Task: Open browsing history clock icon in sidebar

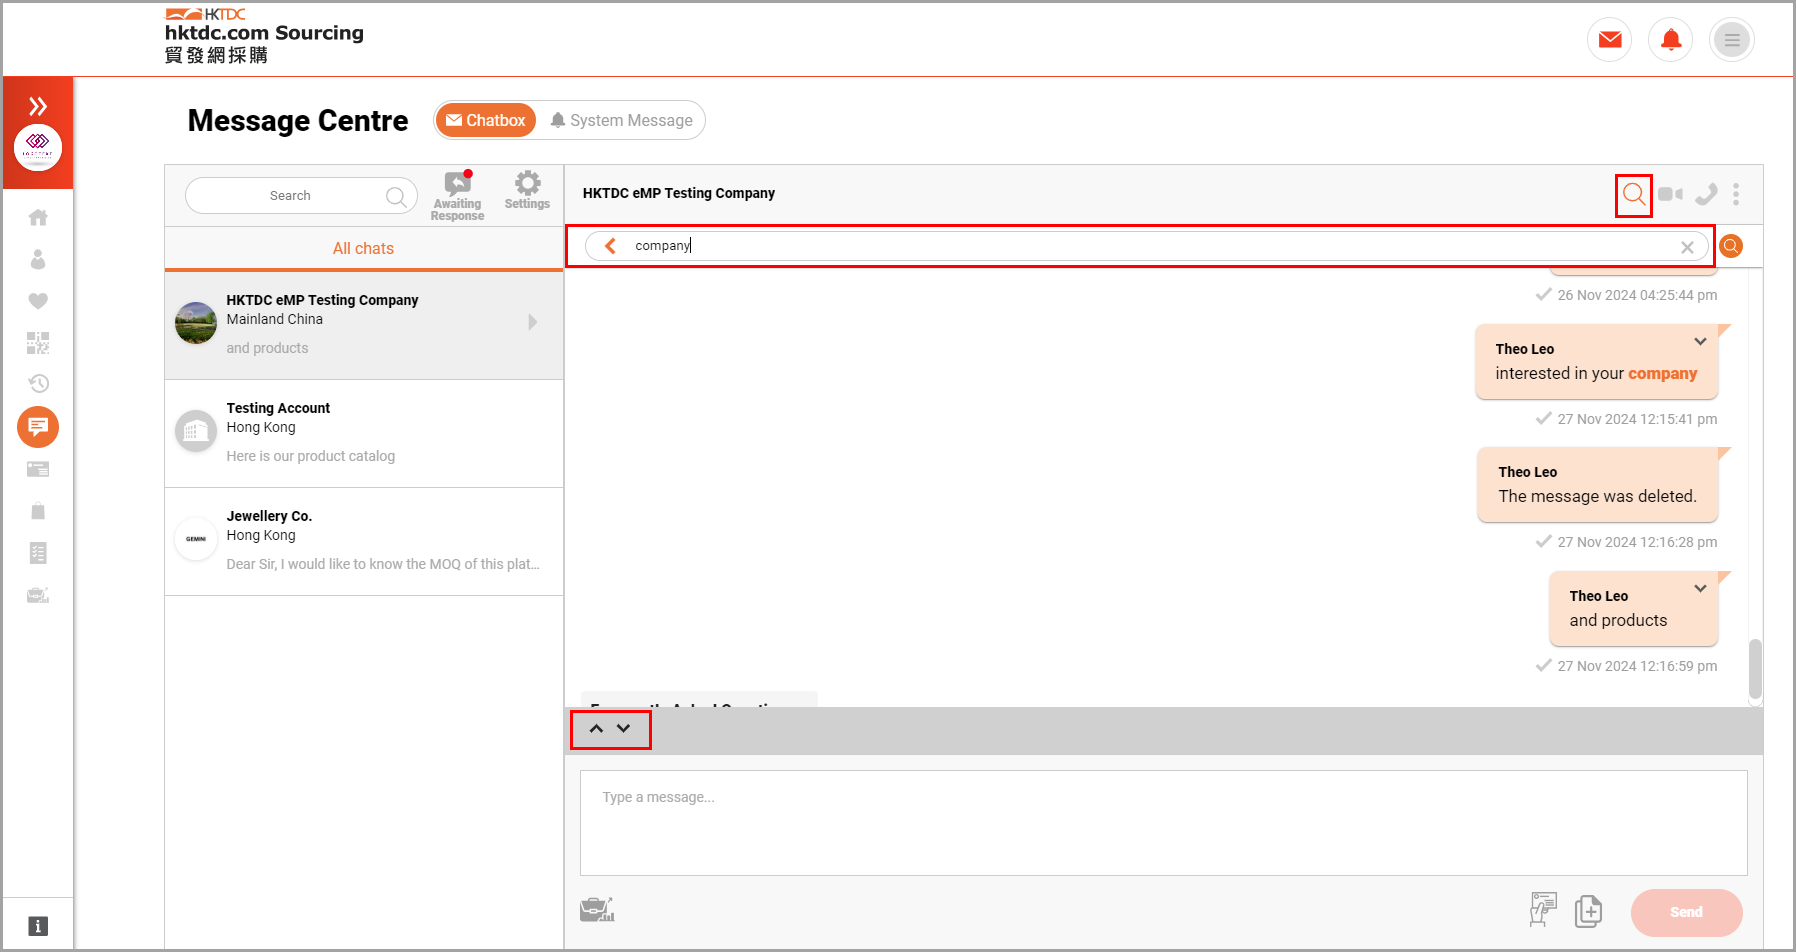Action: point(38,383)
